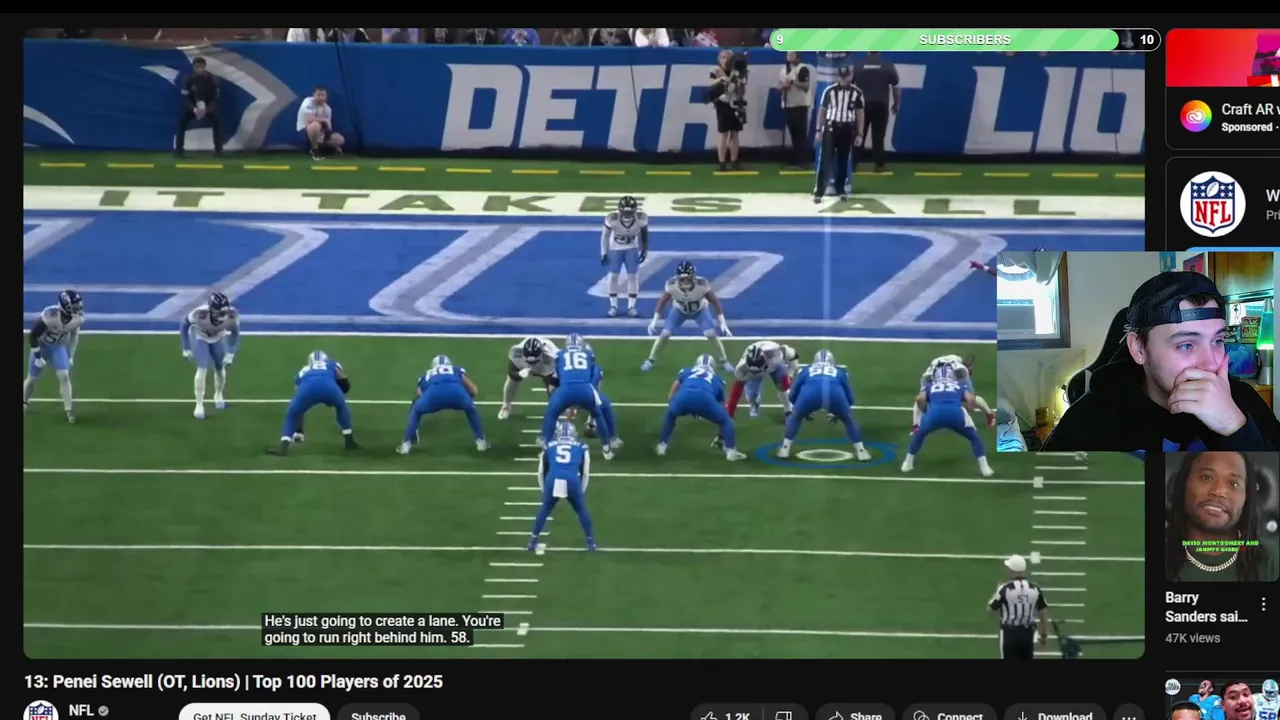Download the video
The width and height of the screenshot is (1280, 720).
[1053, 714]
